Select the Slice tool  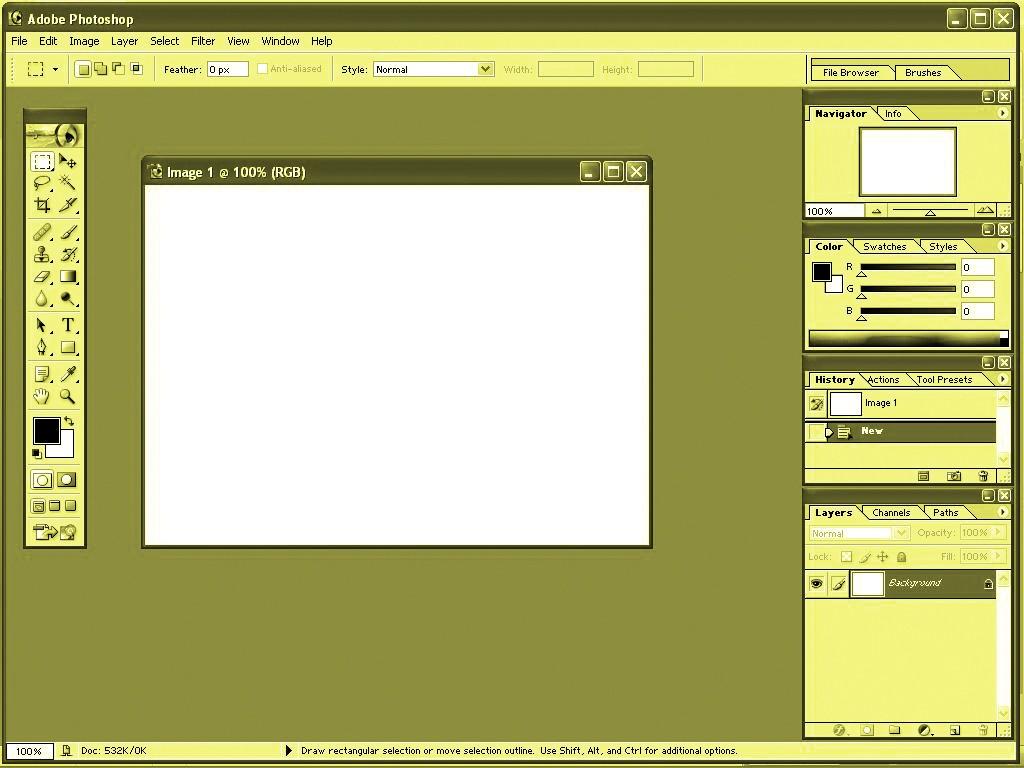tap(68, 205)
